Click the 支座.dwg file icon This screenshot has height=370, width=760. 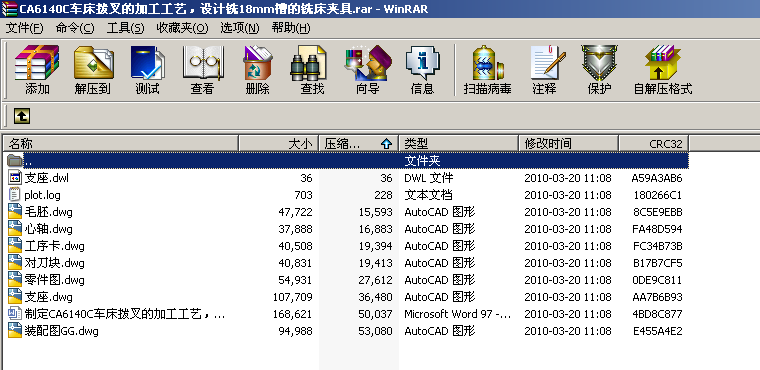pyautogui.click(x=16, y=296)
